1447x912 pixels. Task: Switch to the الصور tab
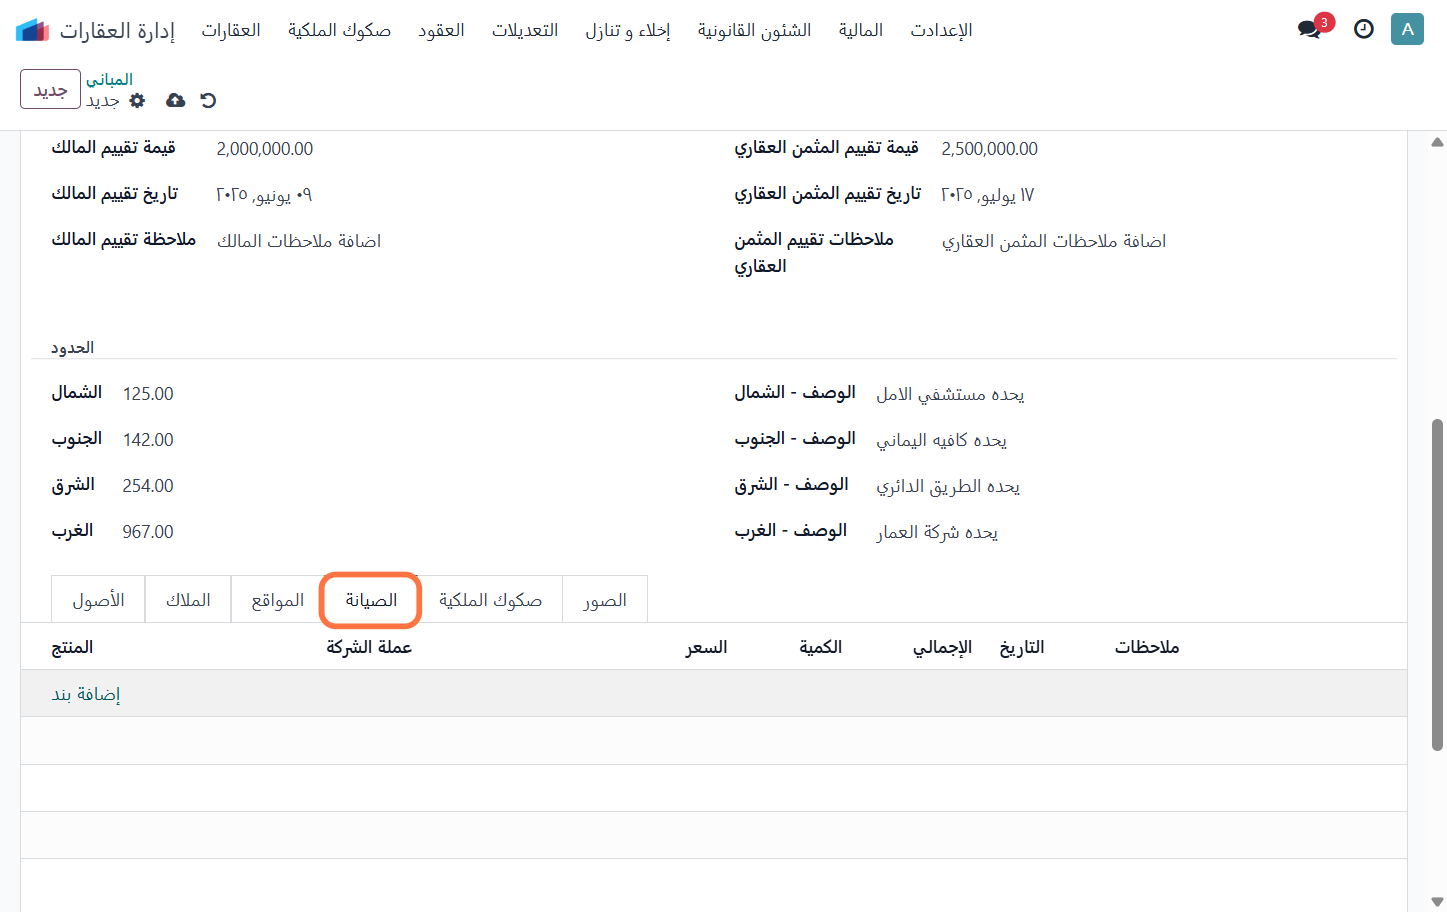[x=605, y=600]
